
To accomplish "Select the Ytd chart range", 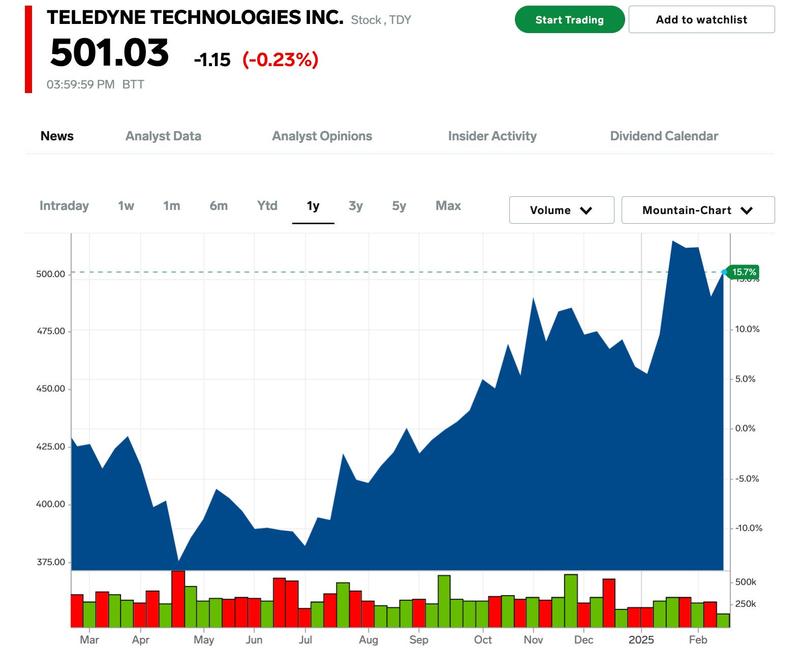I will 267,206.
